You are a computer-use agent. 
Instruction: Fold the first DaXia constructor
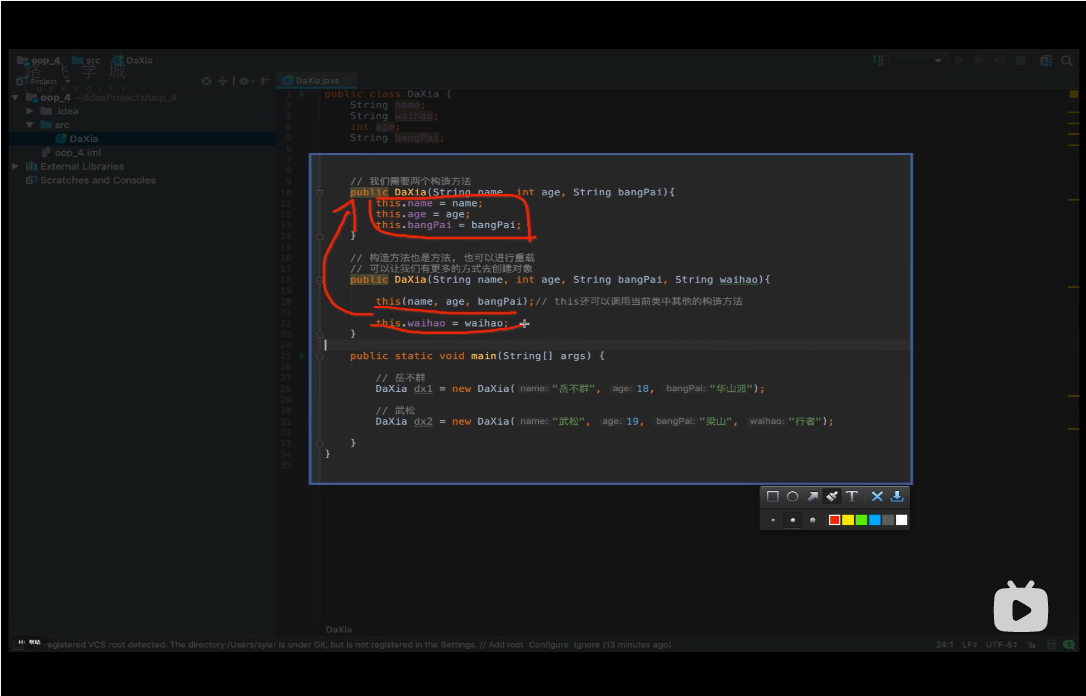(x=320, y=193)
